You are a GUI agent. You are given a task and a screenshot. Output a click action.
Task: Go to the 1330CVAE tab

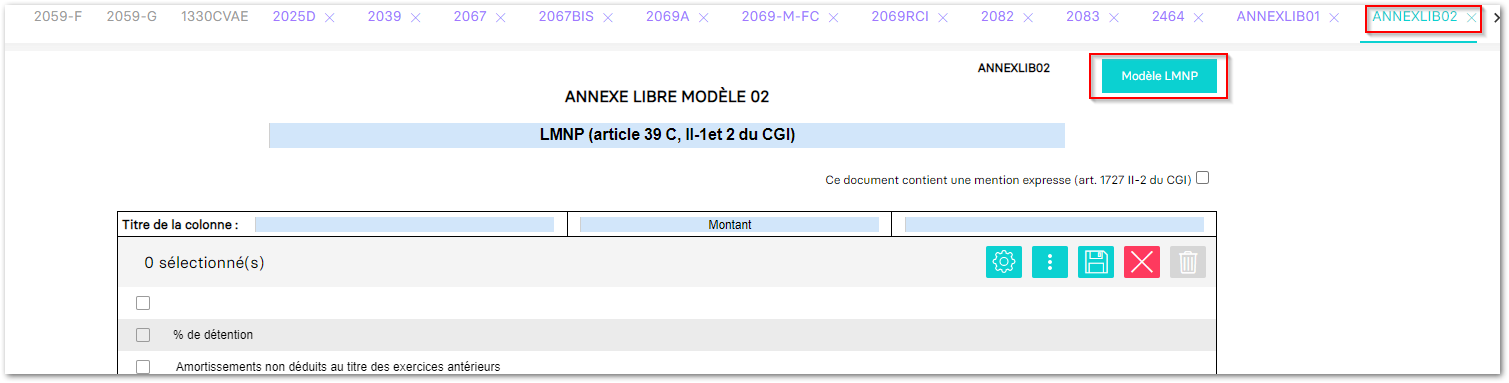pyautogui.click(x=215, y=17)
